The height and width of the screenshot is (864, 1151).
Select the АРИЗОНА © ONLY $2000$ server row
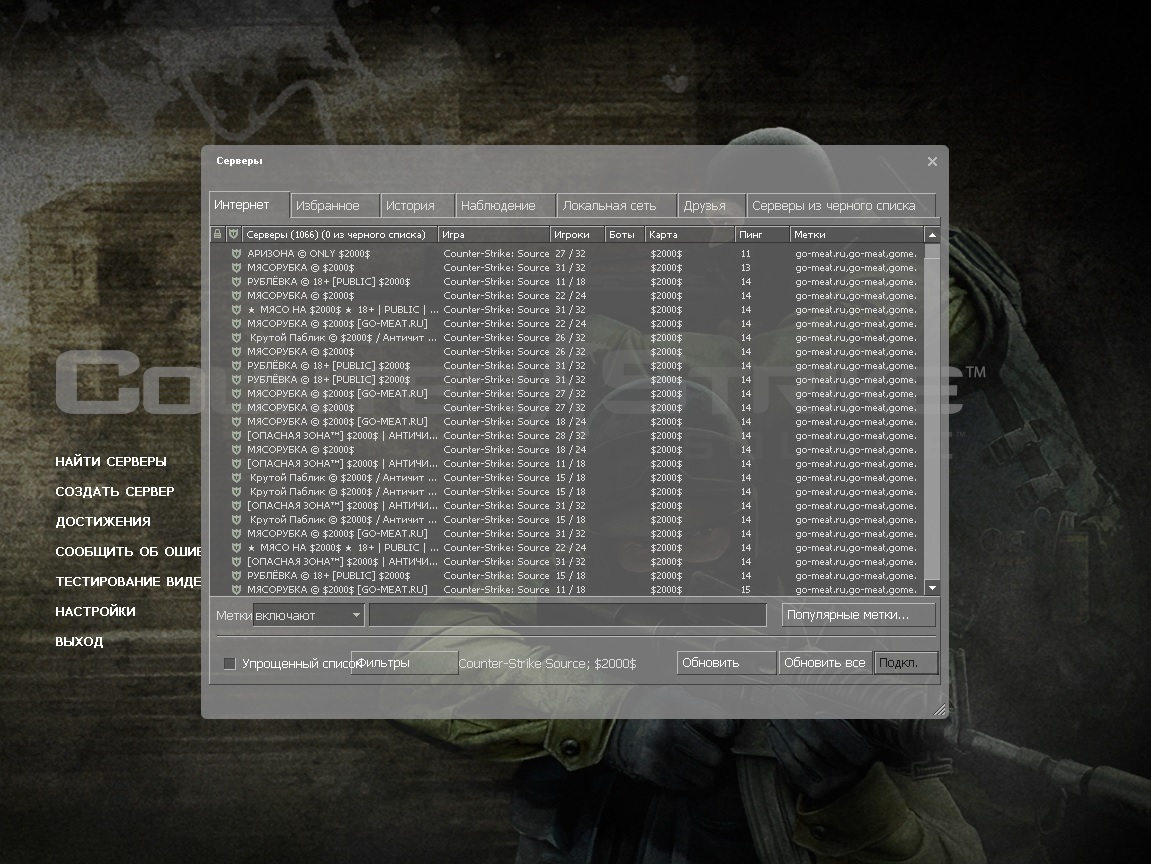tap(567, 253)
